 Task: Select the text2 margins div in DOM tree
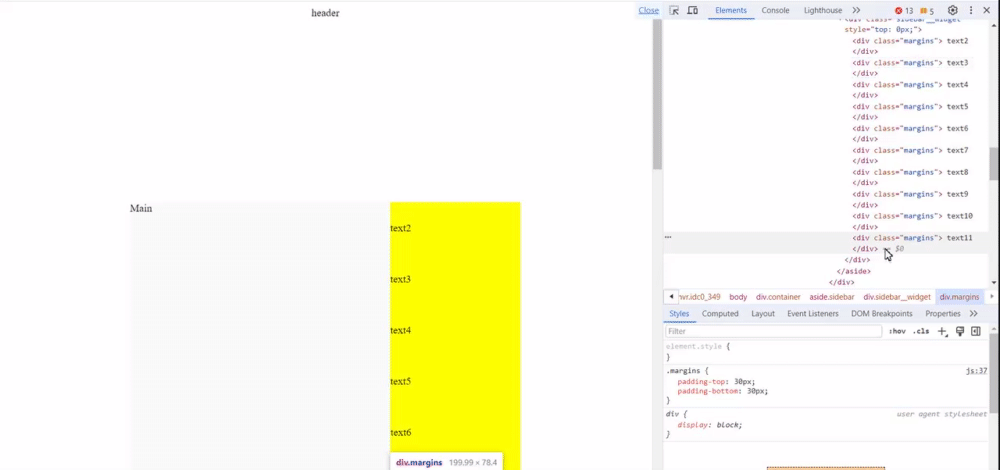coord(910,41)
